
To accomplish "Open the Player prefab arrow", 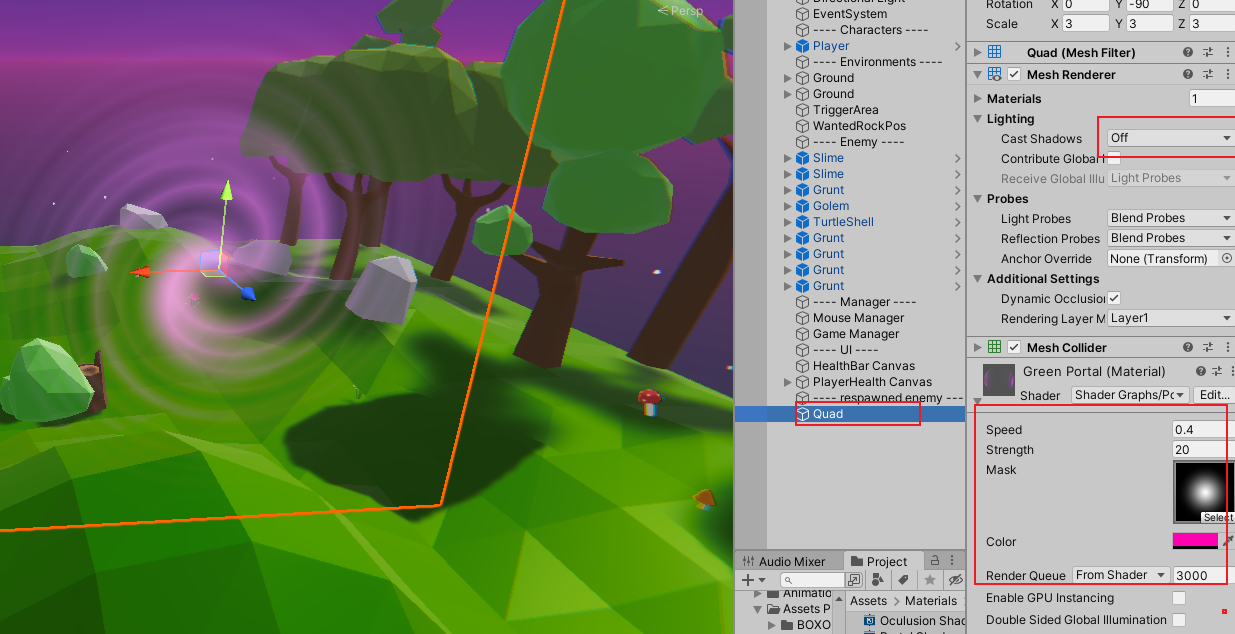I will [x=958, y=46].
